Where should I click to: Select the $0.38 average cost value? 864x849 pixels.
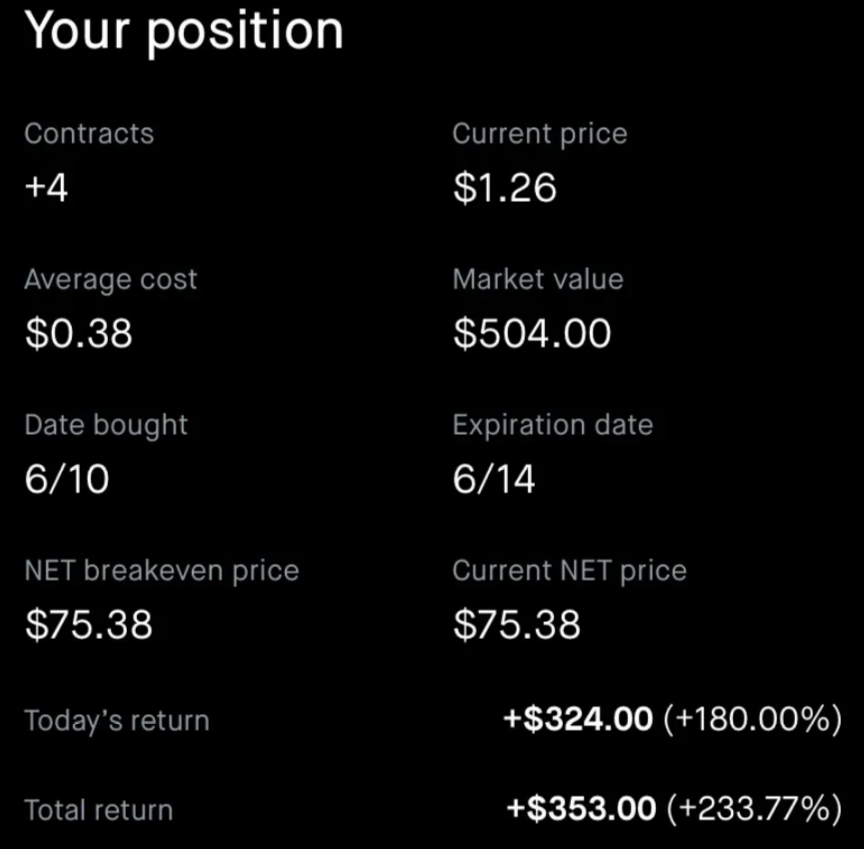pyautogui.click(x=78, y=334)
